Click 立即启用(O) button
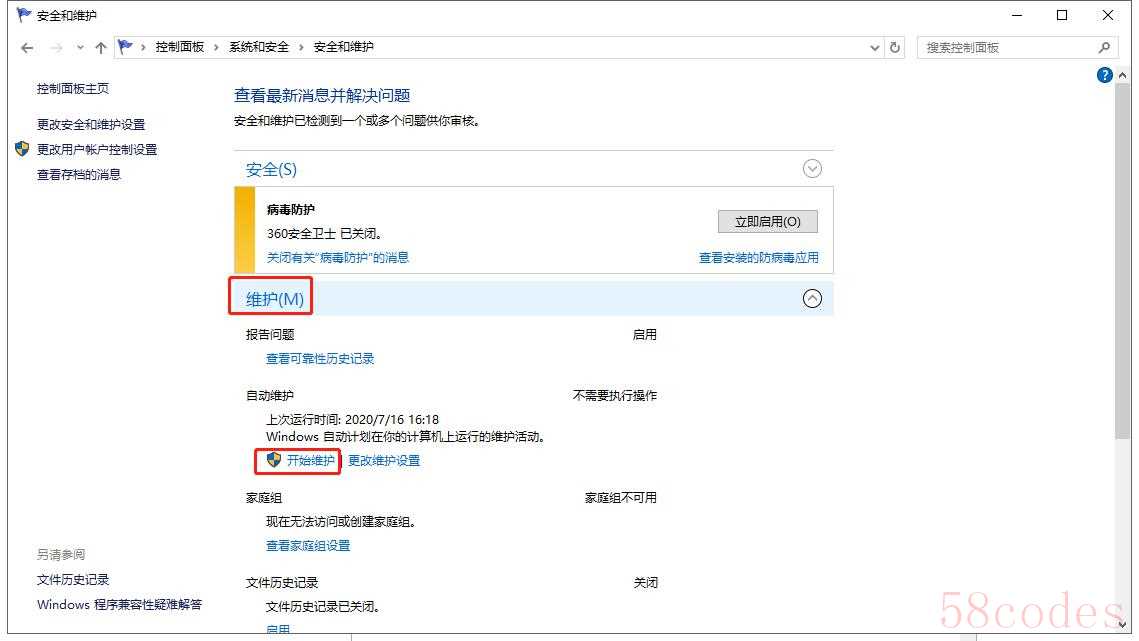This screenshot has height=641, width=1139. 768,222
